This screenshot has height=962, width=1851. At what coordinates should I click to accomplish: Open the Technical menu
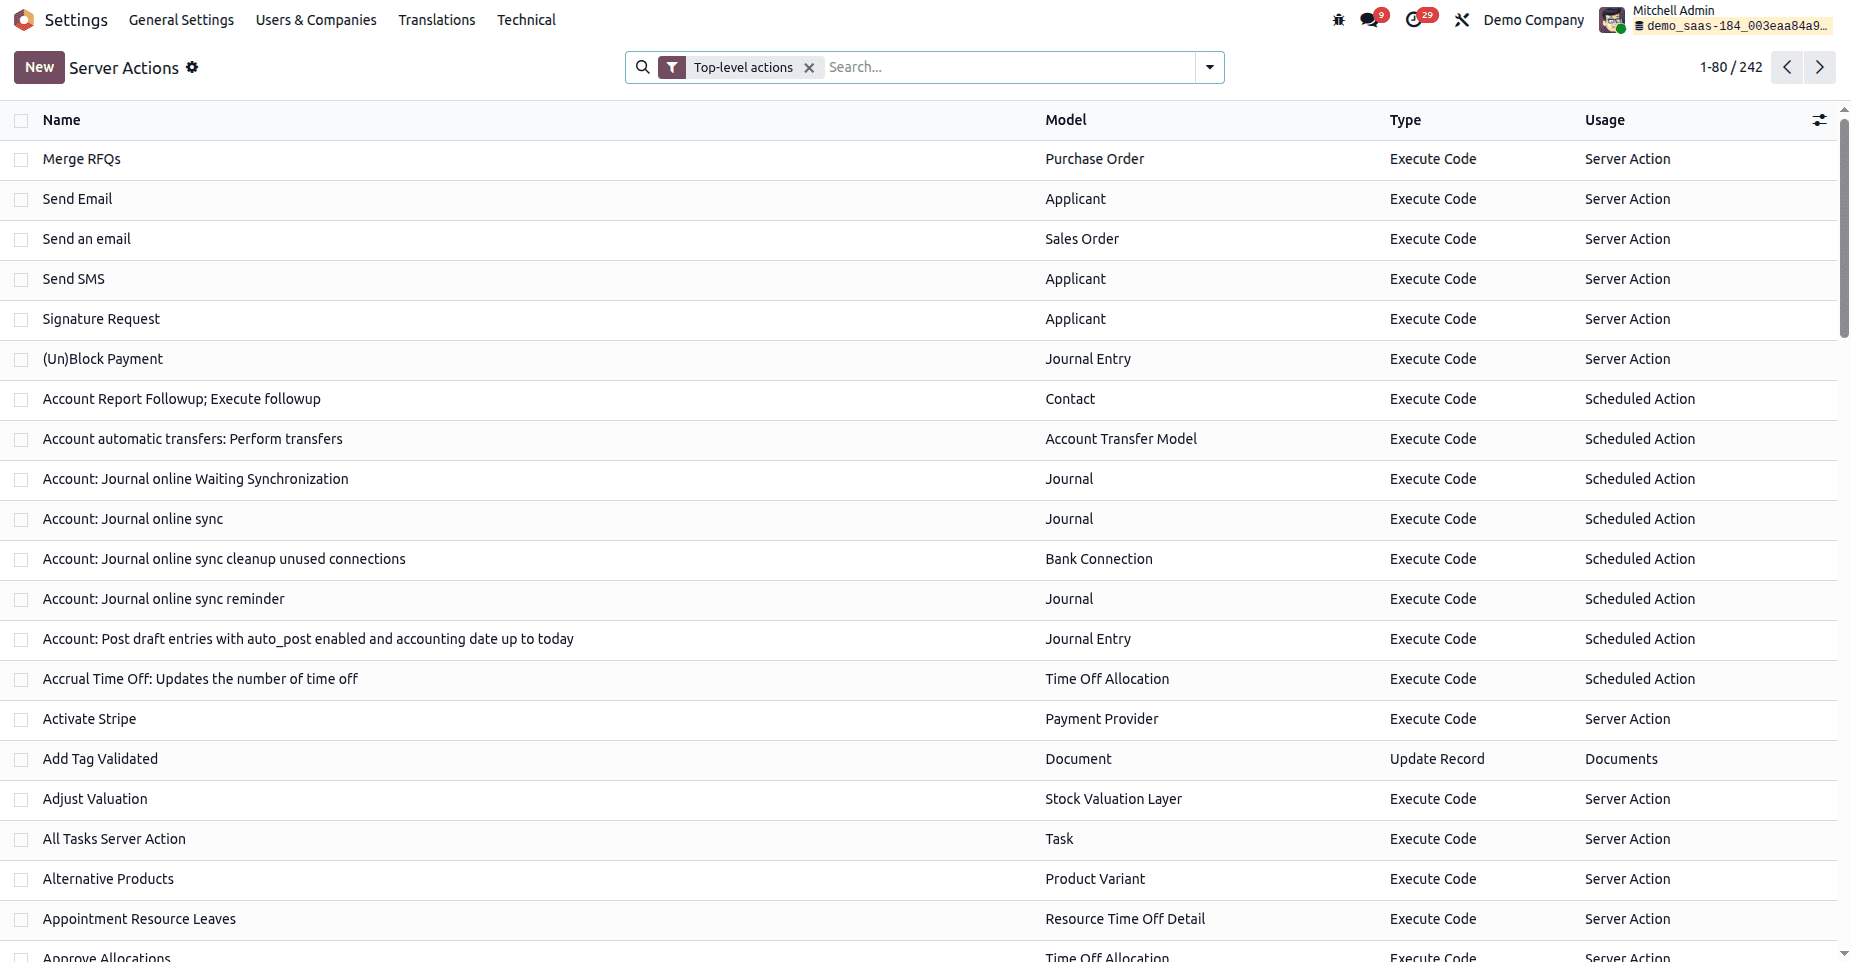point(526,19)
